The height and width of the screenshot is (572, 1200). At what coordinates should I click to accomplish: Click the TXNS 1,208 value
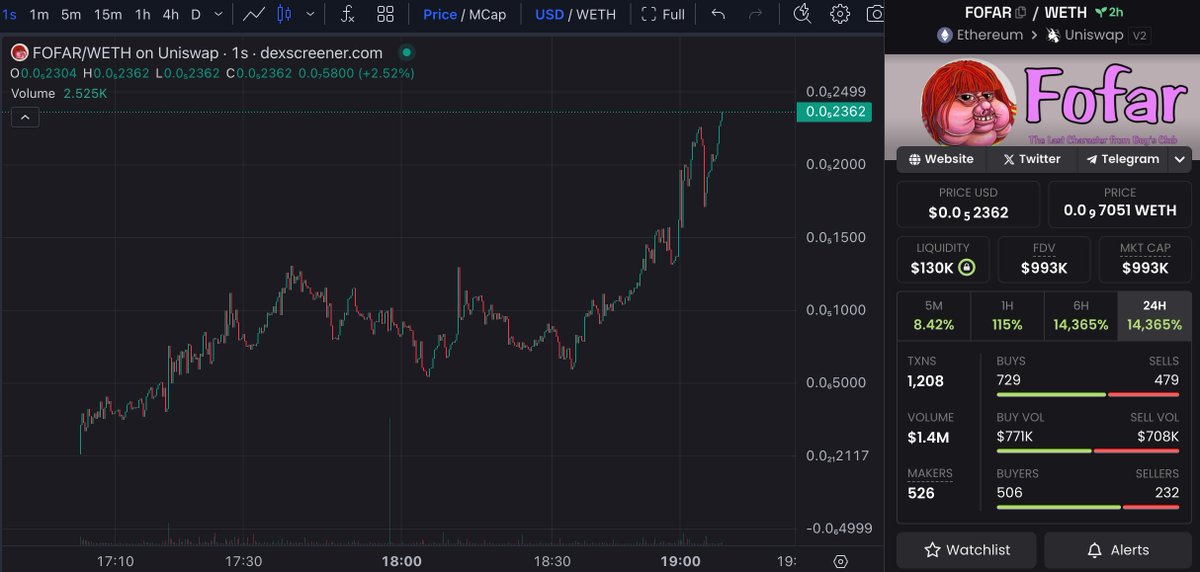925,381
